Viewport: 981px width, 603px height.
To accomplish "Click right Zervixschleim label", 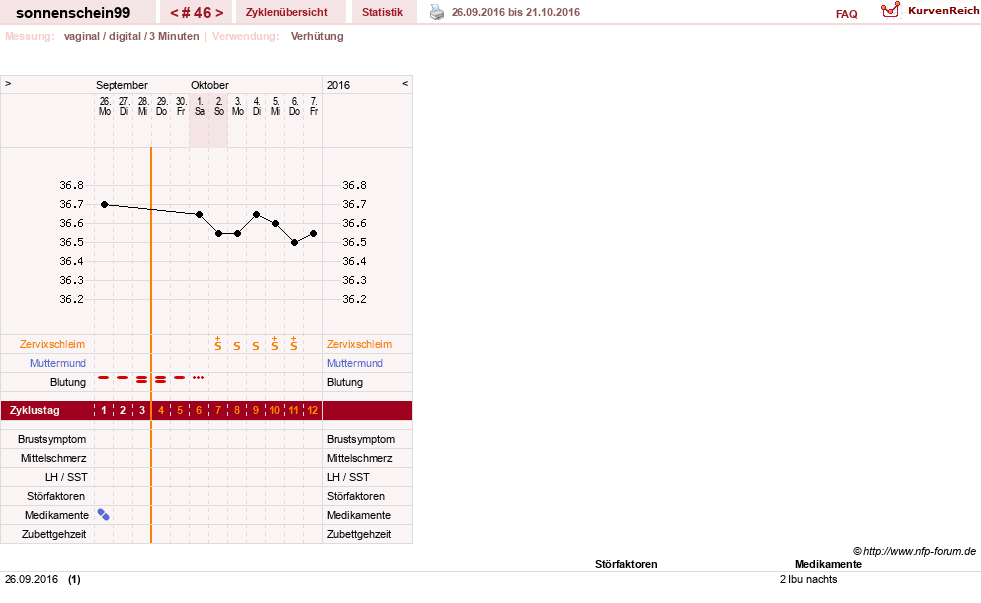I will [359, 344].
